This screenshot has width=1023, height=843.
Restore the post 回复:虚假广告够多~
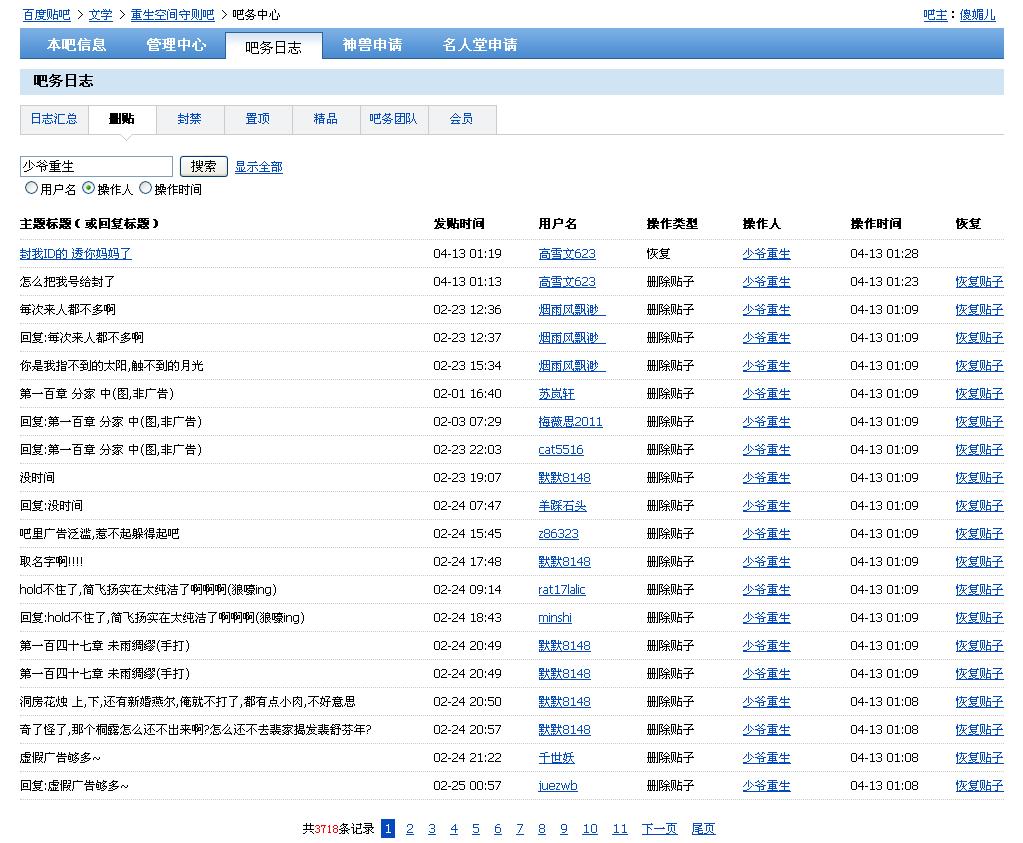pos(979,787)
